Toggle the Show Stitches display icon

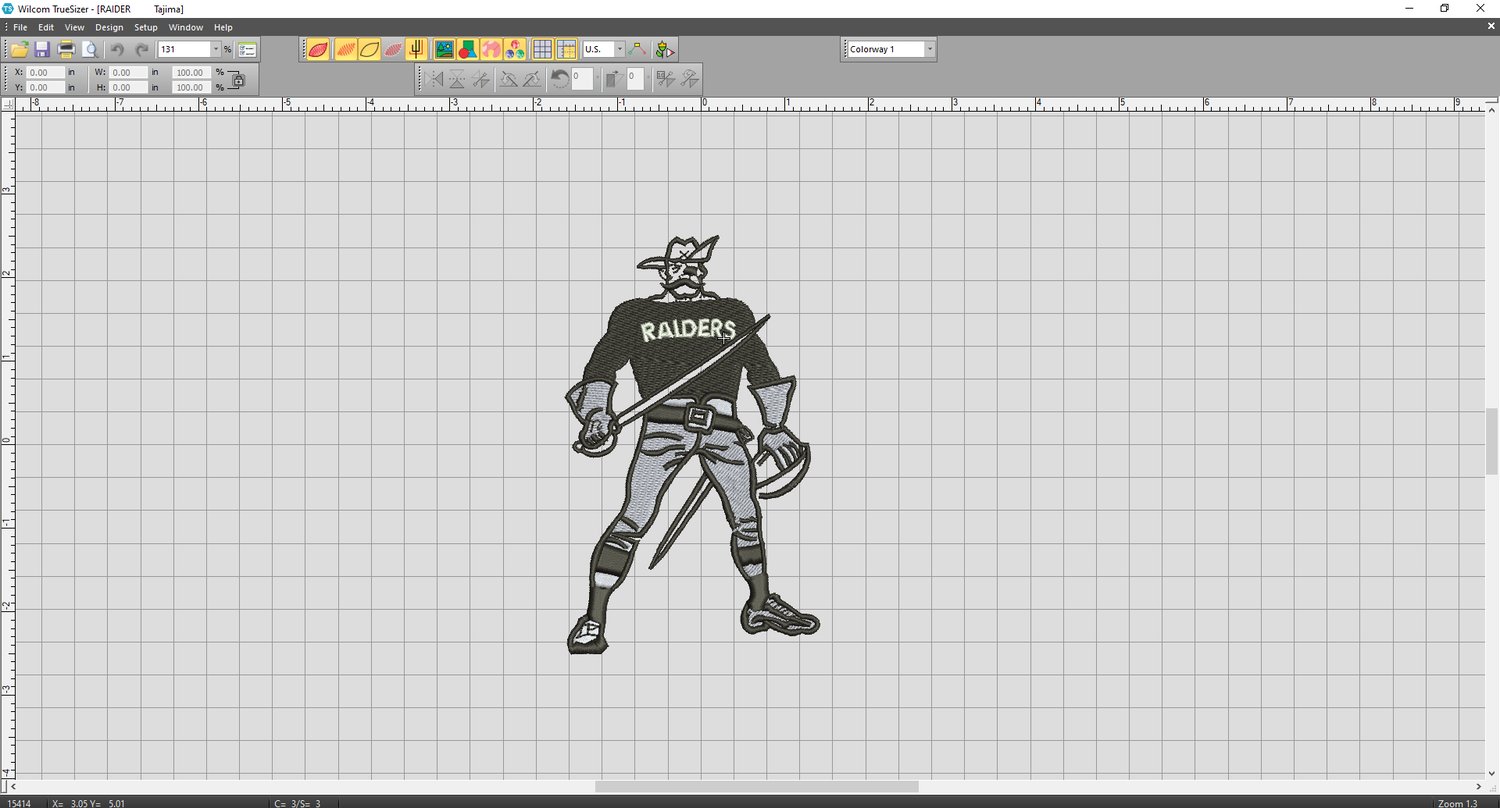coord(345,49)
